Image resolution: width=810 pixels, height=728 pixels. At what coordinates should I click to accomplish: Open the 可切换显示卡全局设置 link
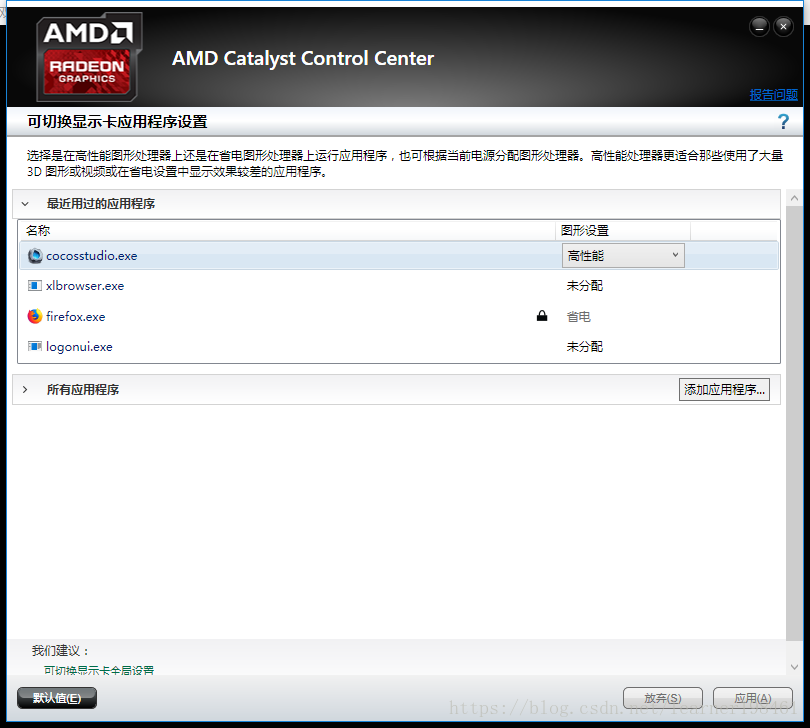[99, 670]
